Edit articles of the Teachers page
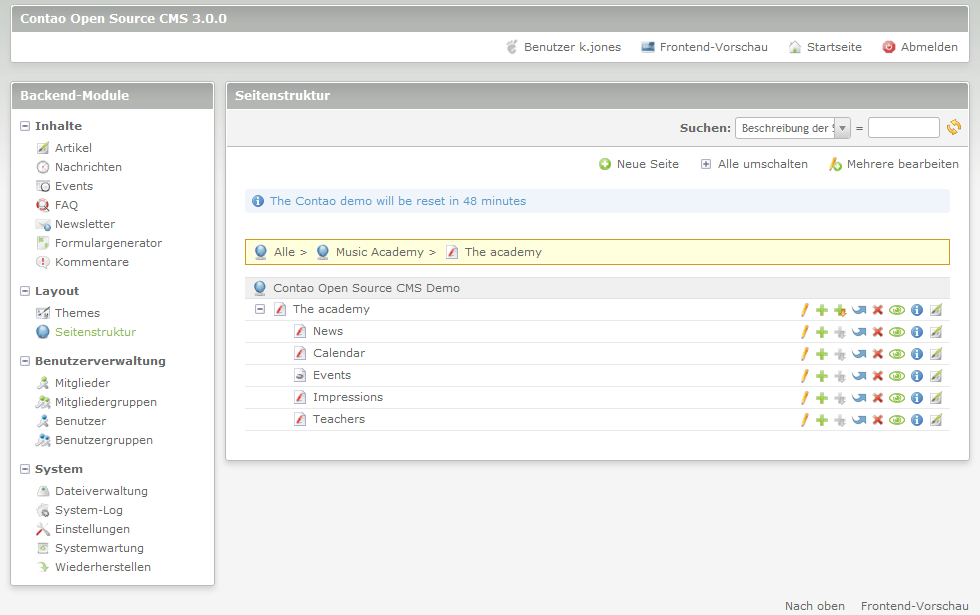The height and width of the screenshot is (615, 980). coord(936,420)
